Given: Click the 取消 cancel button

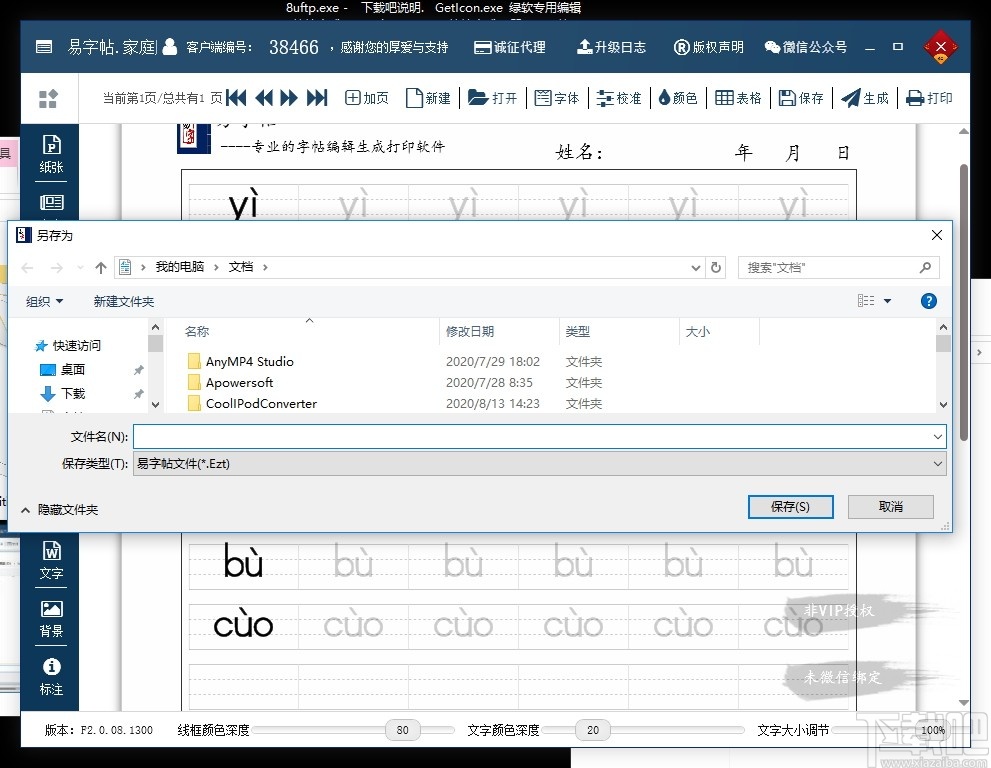Looking at the screenshot, I should click(x=890, y=507).
